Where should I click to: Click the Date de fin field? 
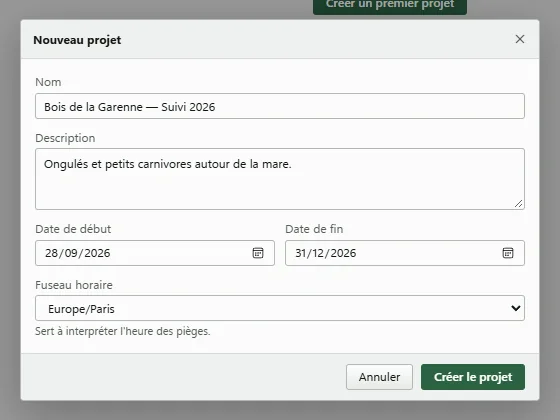[405, 253]
